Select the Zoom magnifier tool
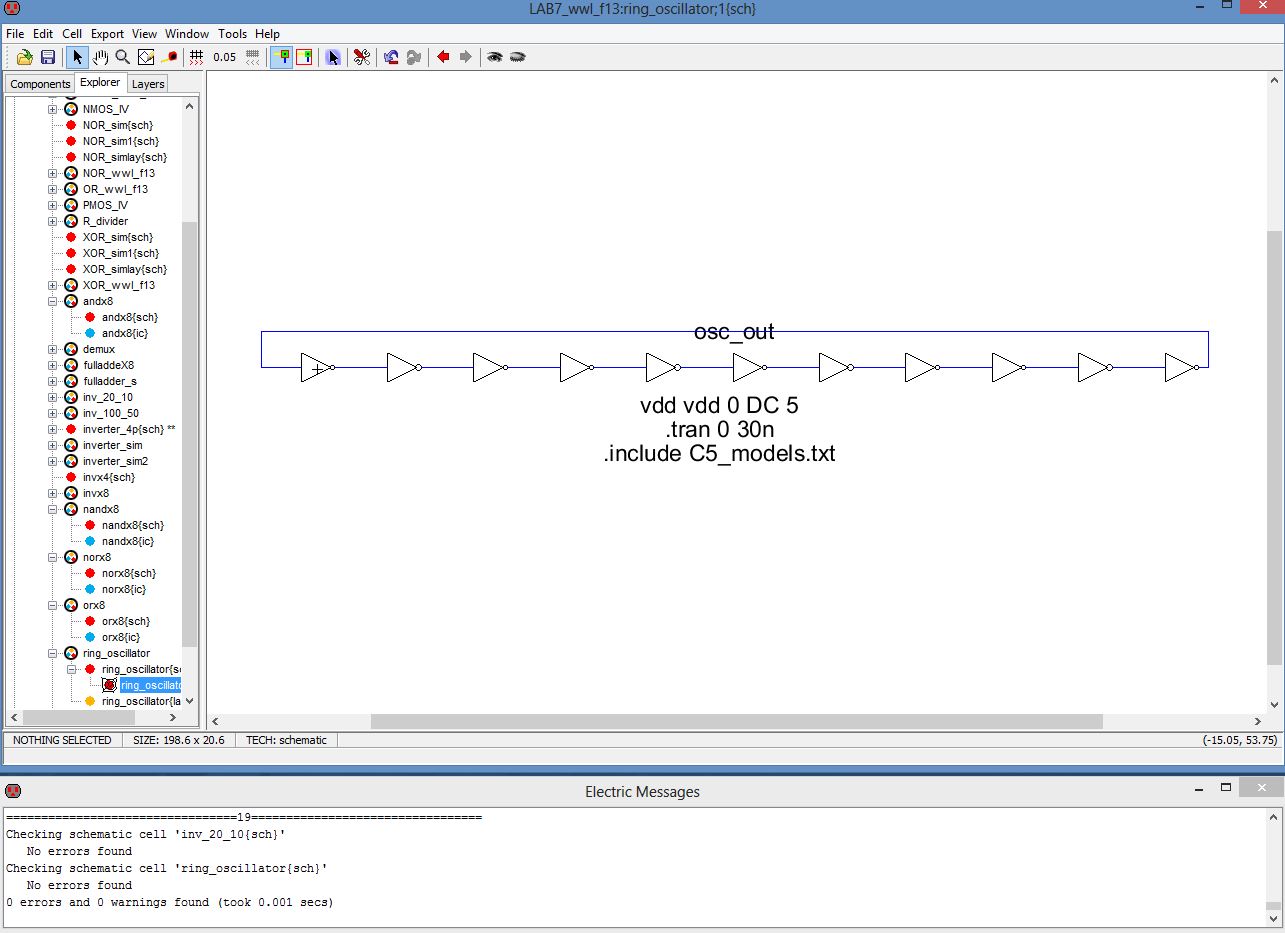This screenshot has width=1285, height=933. 122,57
